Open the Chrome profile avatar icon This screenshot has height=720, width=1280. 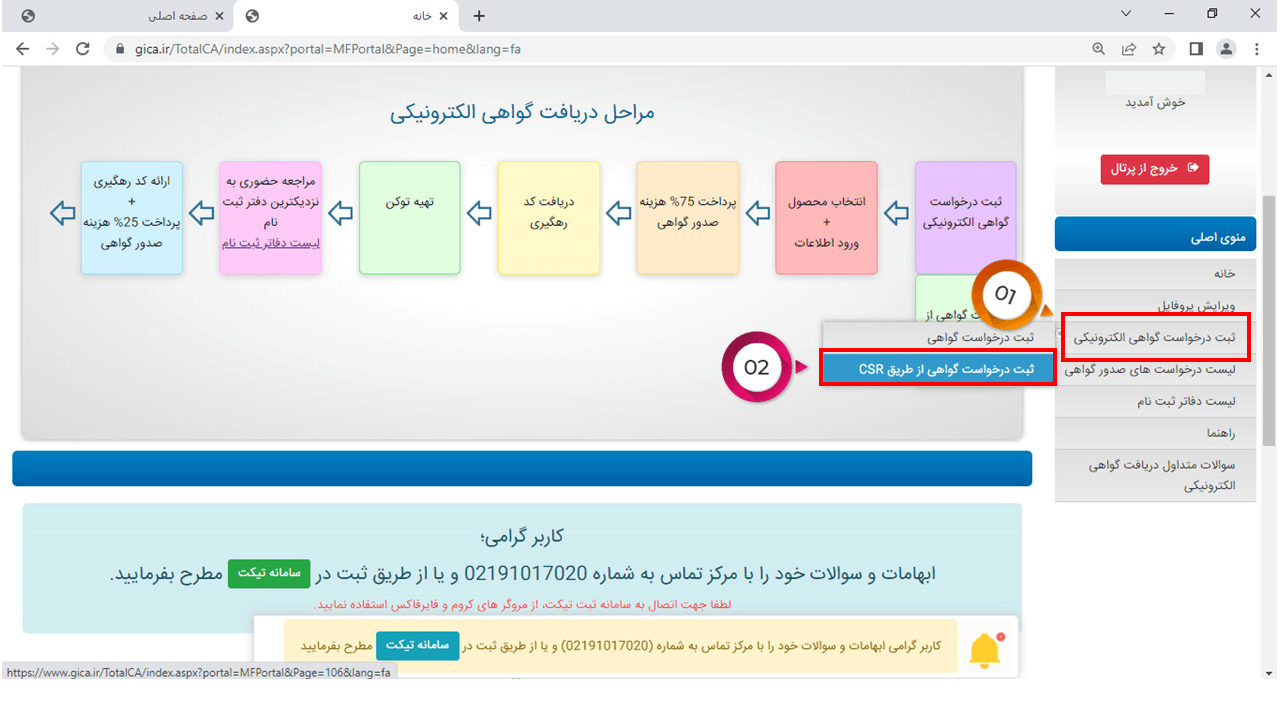[1226, 48]
